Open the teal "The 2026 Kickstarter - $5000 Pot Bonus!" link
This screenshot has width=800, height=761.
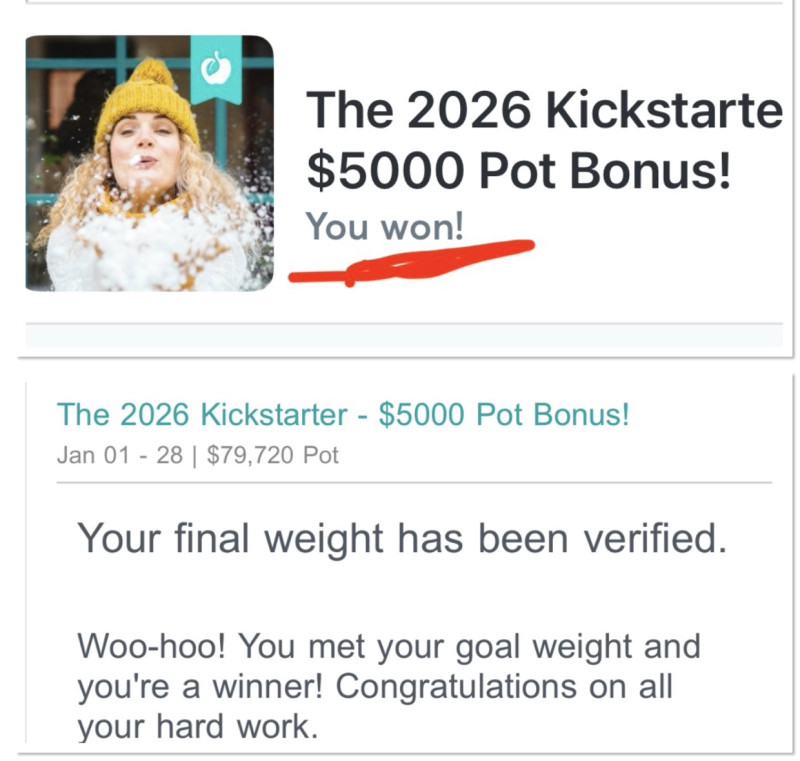[x=343, y=415]
